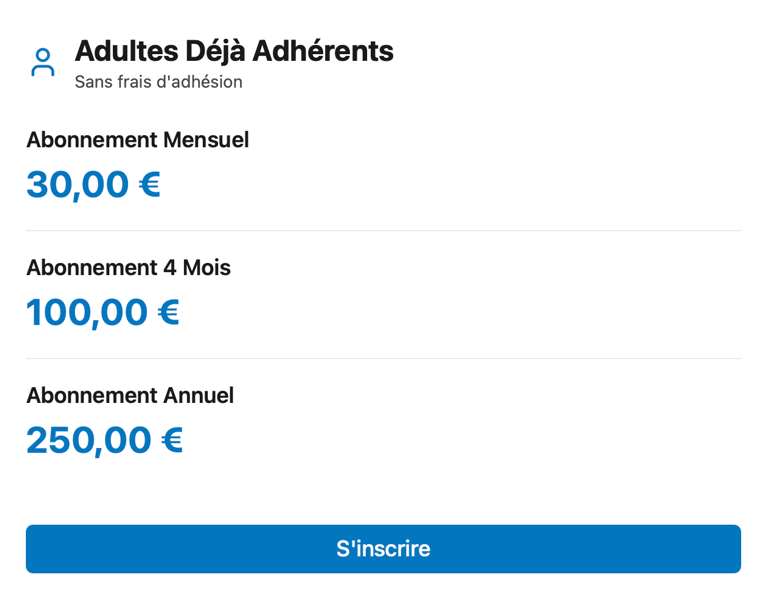Click the euro symbol after 30,00
768x605 pixels.
(150, 185)
